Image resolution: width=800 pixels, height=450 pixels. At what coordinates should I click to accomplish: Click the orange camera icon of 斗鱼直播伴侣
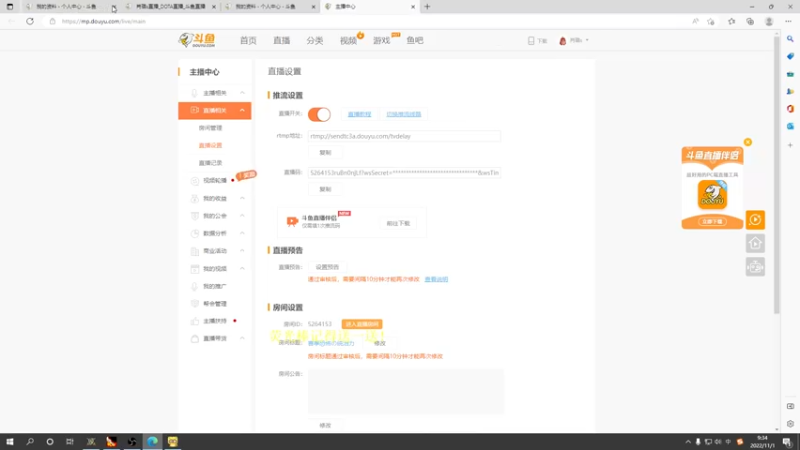292,221
